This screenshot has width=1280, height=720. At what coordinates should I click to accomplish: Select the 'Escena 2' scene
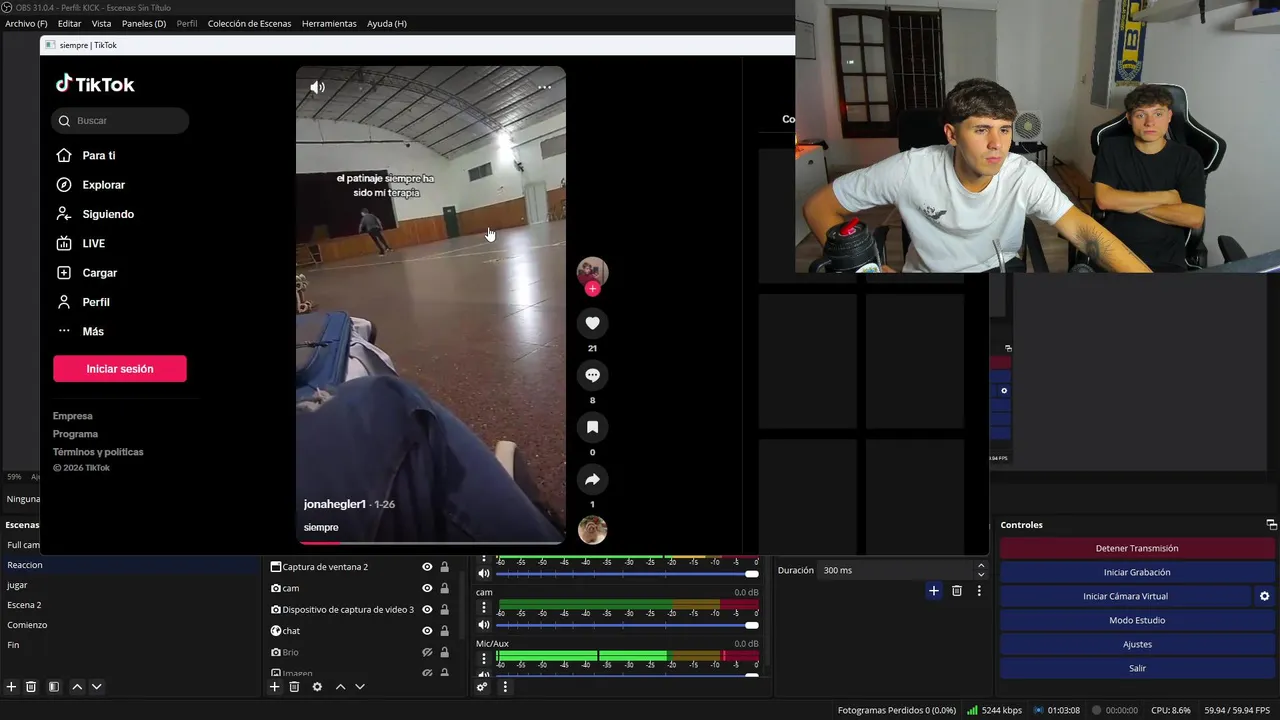click(x=130, y=605)
